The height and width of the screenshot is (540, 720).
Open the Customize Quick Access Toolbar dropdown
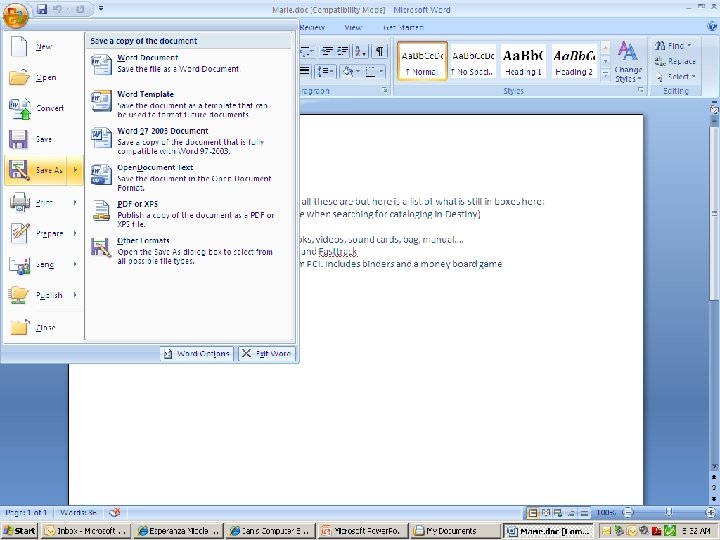[101, 8]
